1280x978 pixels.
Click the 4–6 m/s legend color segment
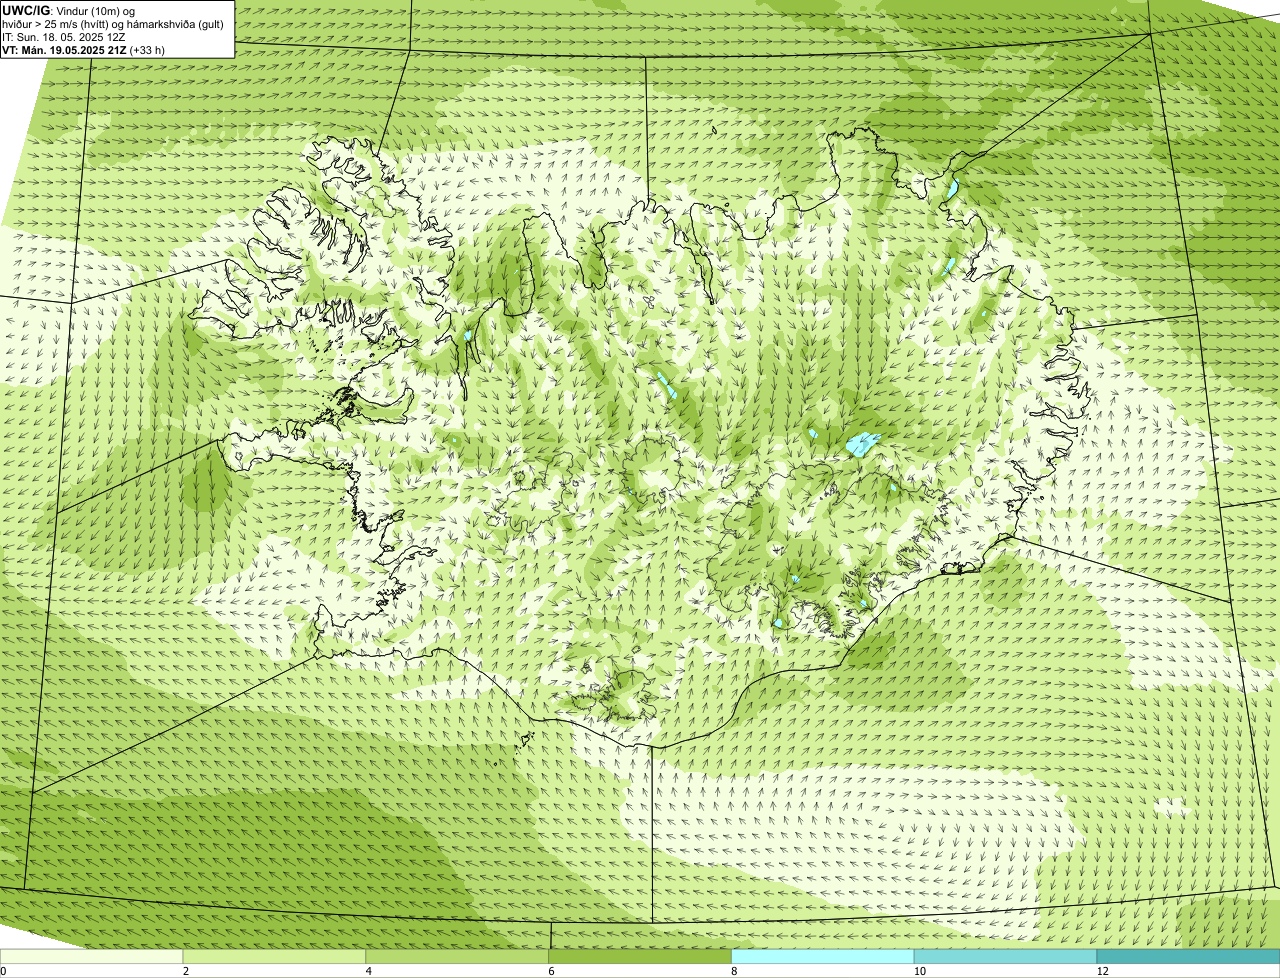click(457, 956)
